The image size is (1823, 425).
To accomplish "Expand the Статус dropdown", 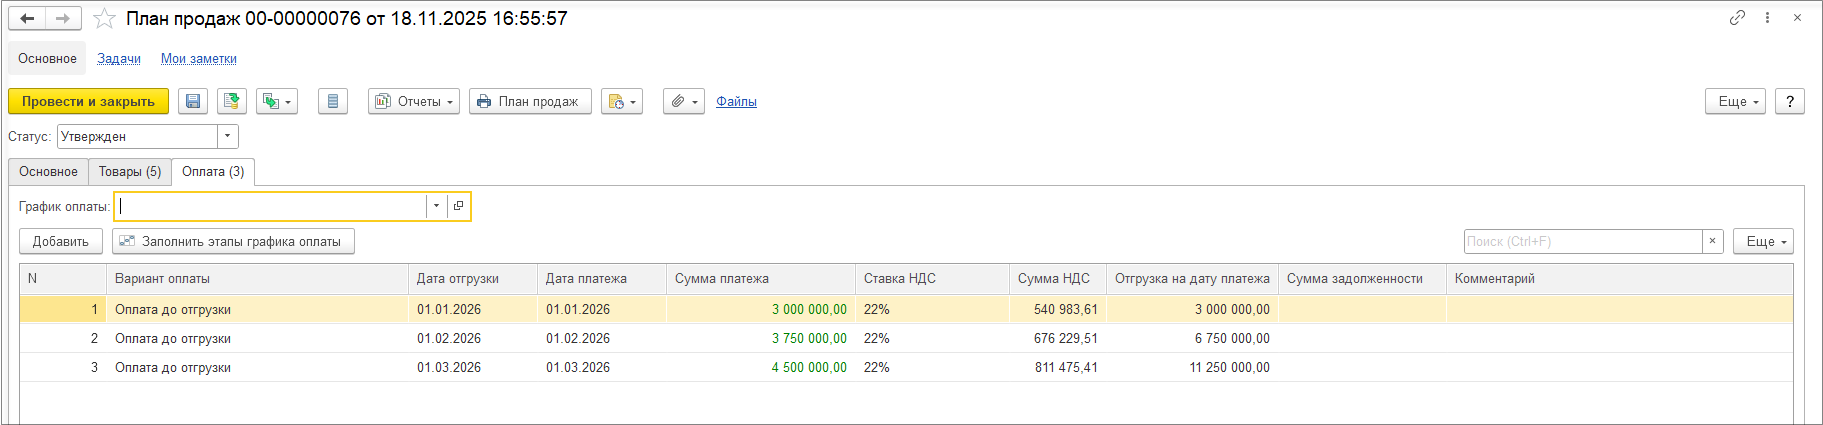I will (x=228, y=136).
